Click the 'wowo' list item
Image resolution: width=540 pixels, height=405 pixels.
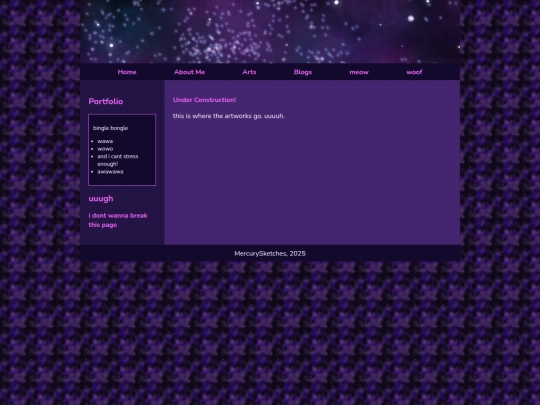[x=105, y=149]
